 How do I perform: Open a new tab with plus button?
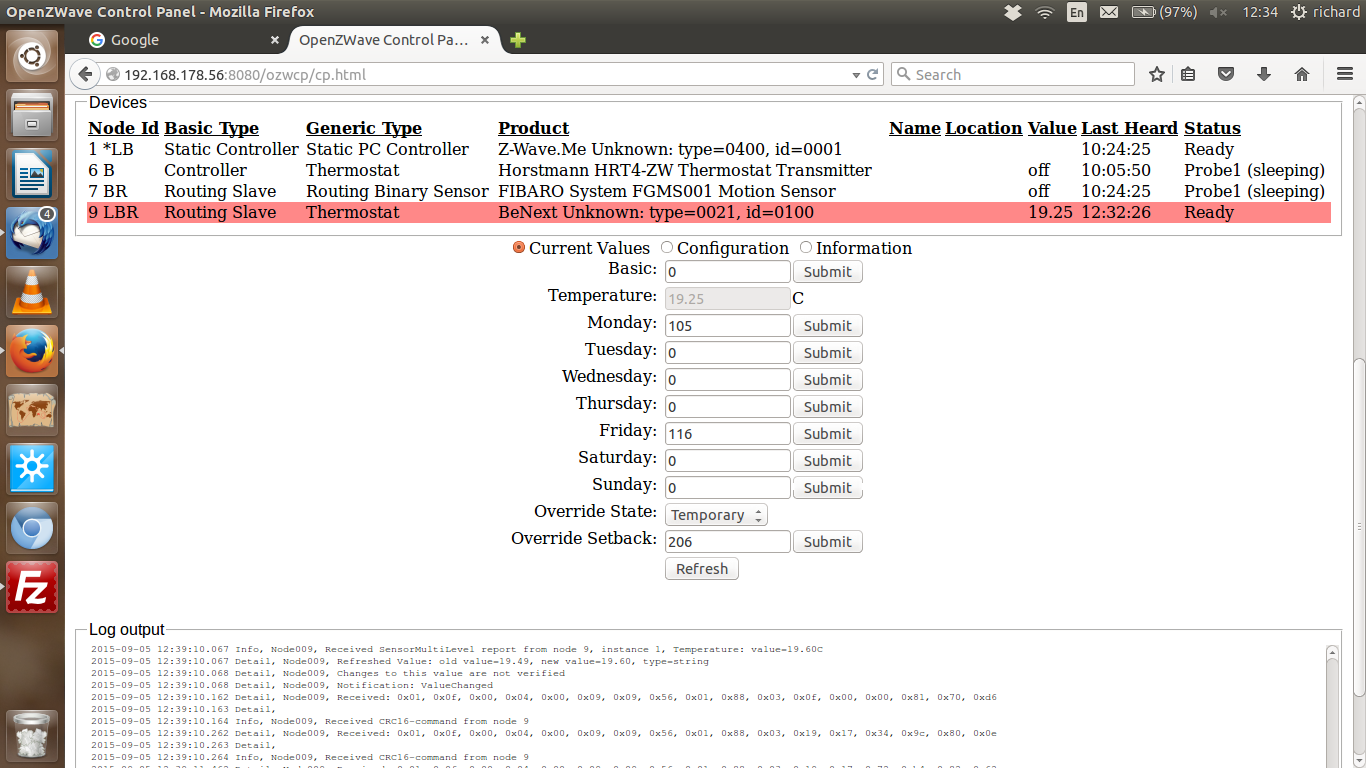click(517, 40)
